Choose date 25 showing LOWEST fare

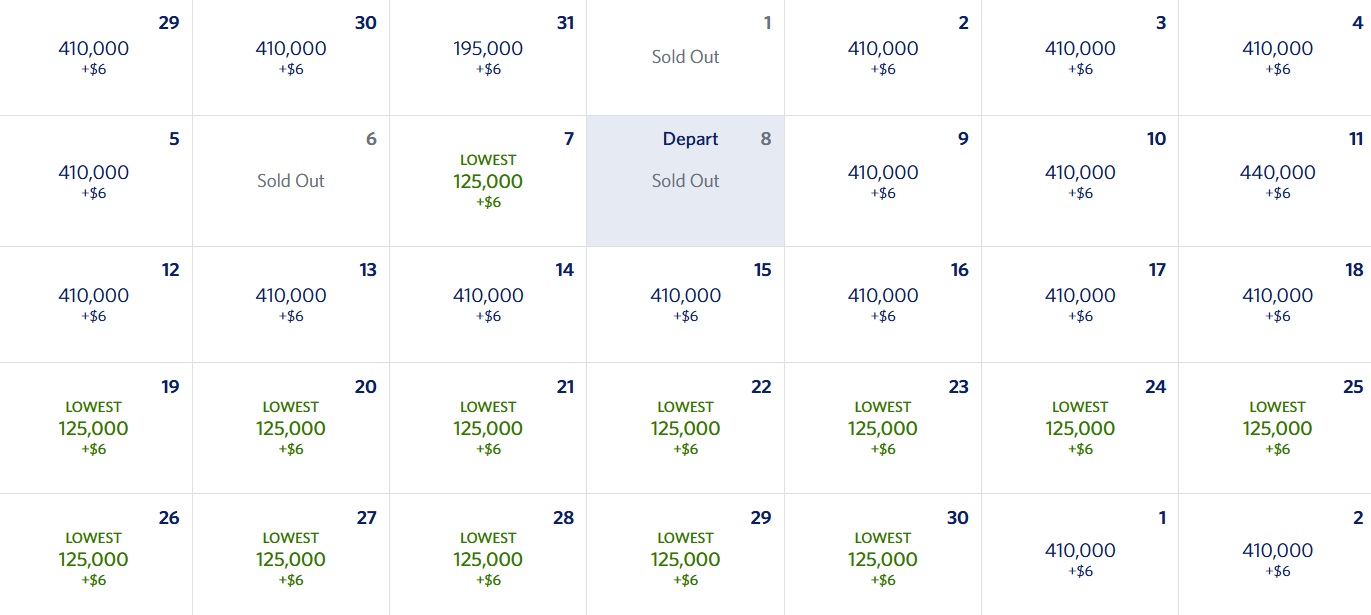(x=1278, y=425)
